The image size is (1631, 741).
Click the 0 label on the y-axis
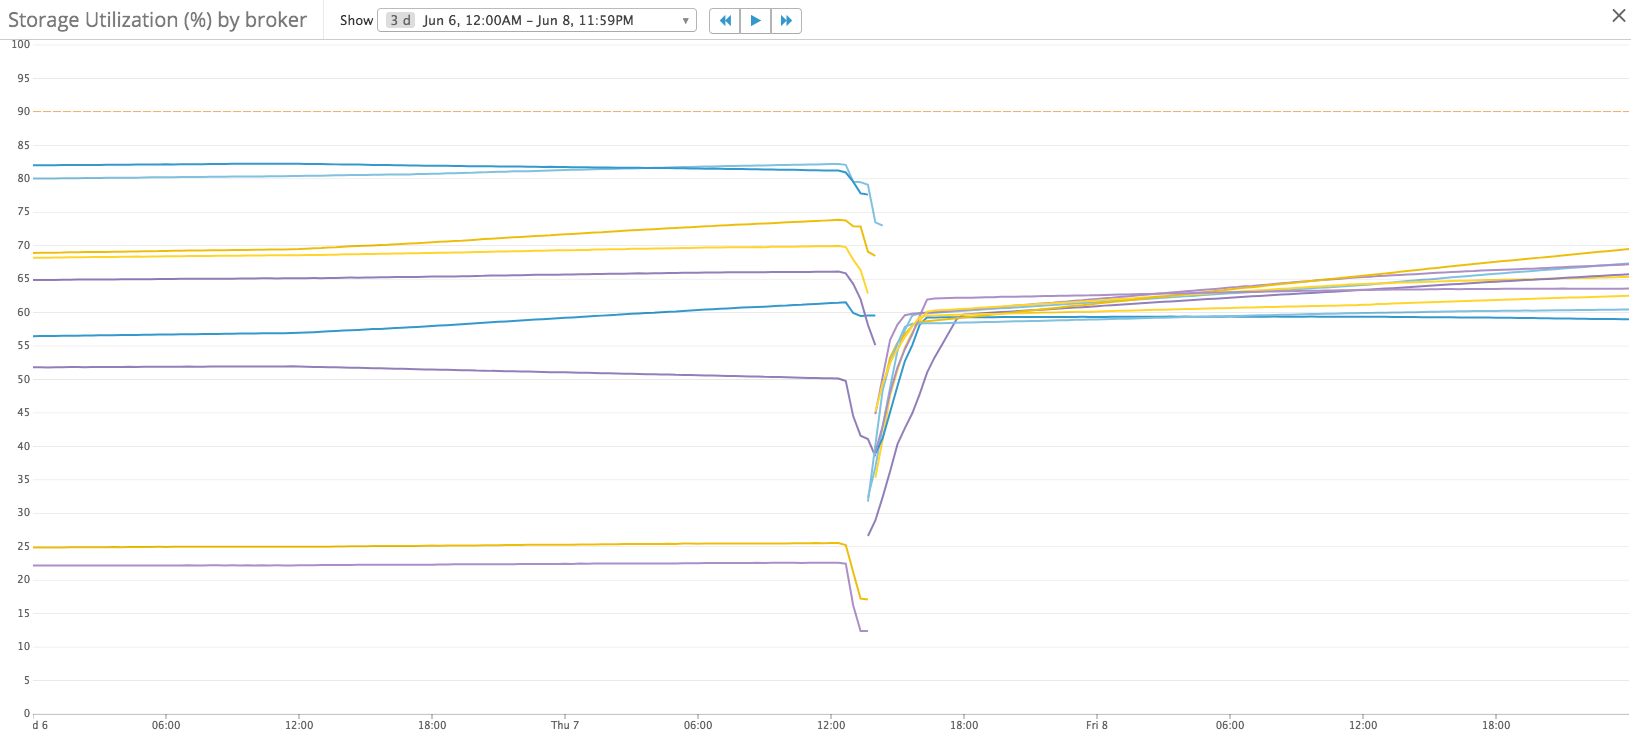(26, 713)
